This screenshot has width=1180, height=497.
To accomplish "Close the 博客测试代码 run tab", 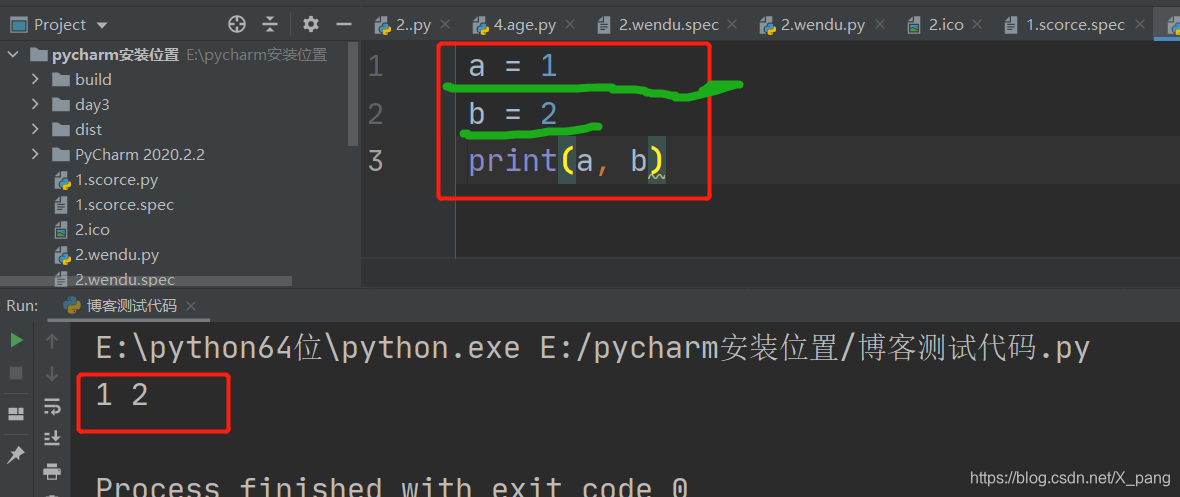I will 190,306.
